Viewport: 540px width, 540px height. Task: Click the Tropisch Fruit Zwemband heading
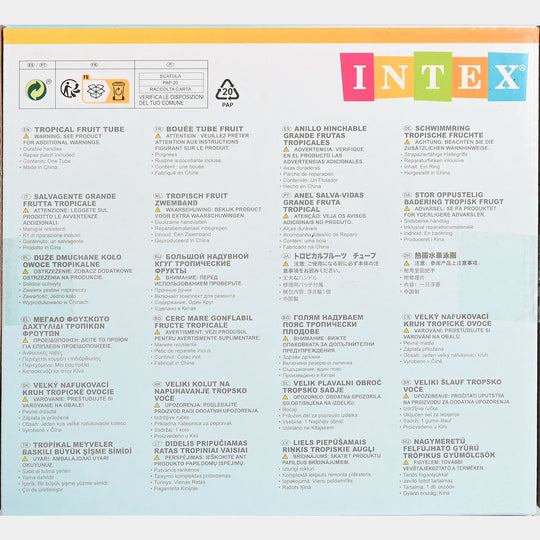(x=191, y=199)
